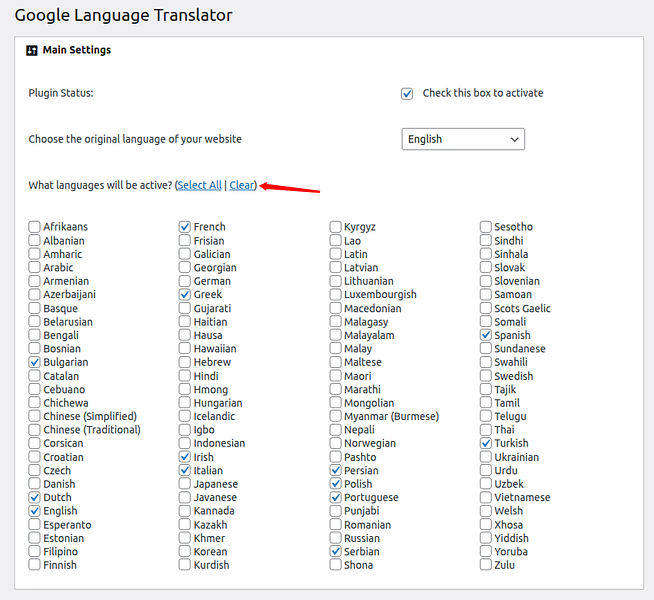Tick the Arabic checkbox

click(34, 267)
